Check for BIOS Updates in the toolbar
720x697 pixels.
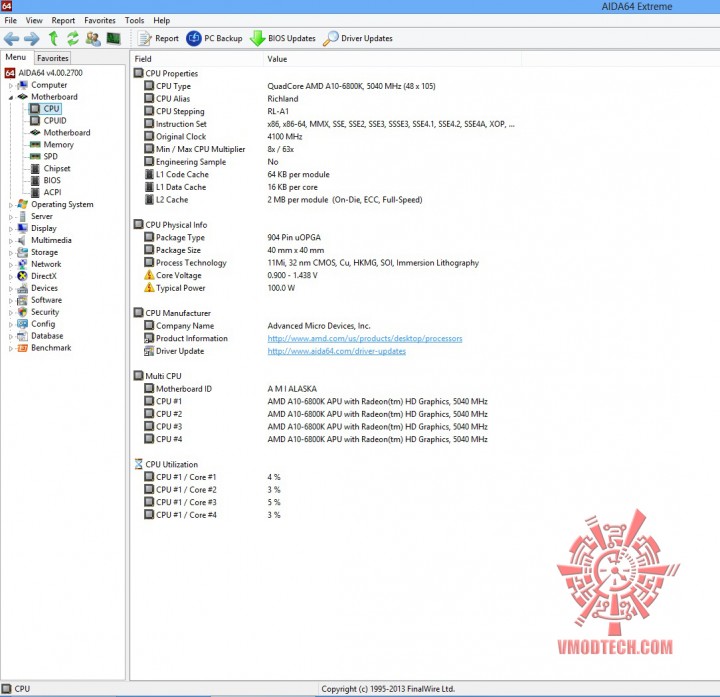click(x=283, y=39)
